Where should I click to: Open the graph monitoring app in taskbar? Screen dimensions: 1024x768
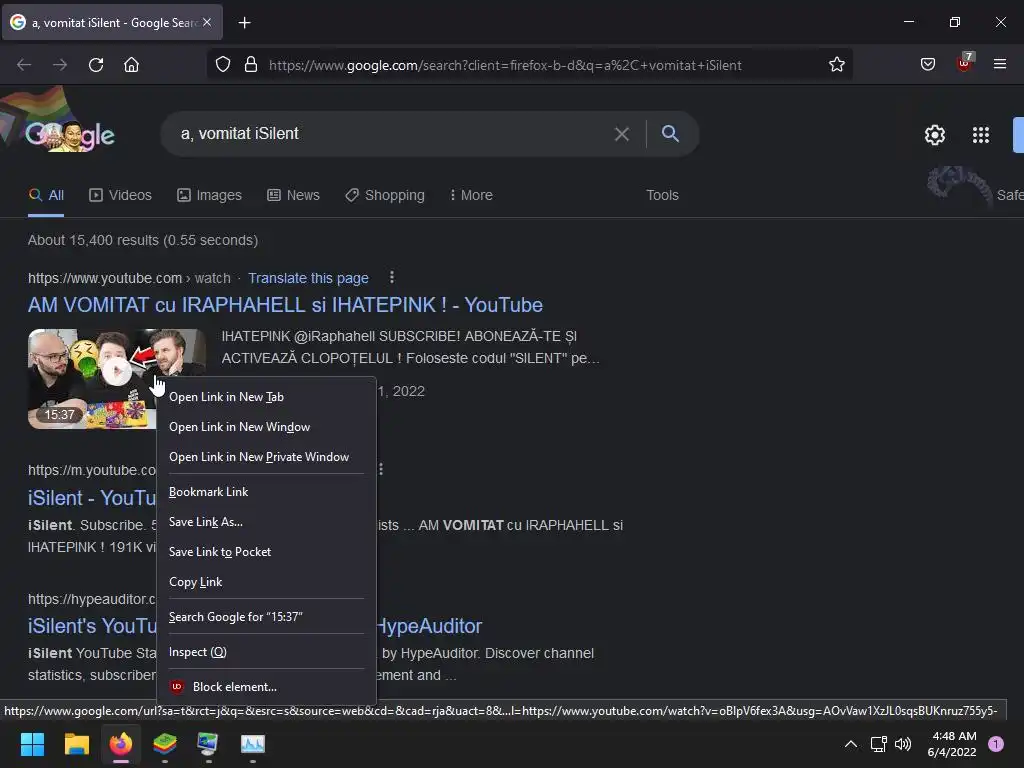point(253,744)
